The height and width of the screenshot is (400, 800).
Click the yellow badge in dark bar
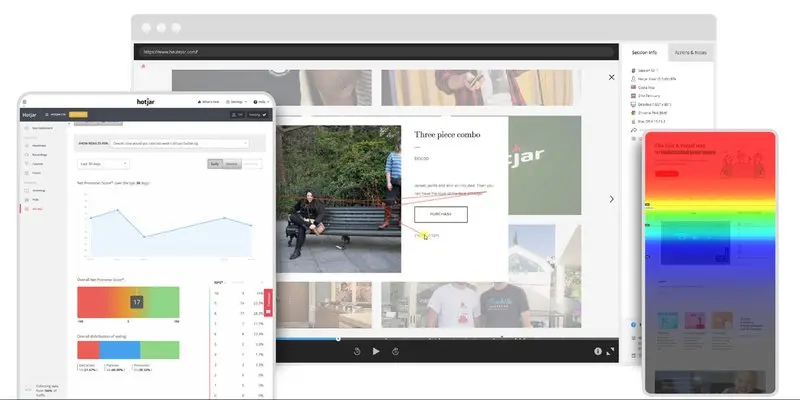click(x=78, y=115)
